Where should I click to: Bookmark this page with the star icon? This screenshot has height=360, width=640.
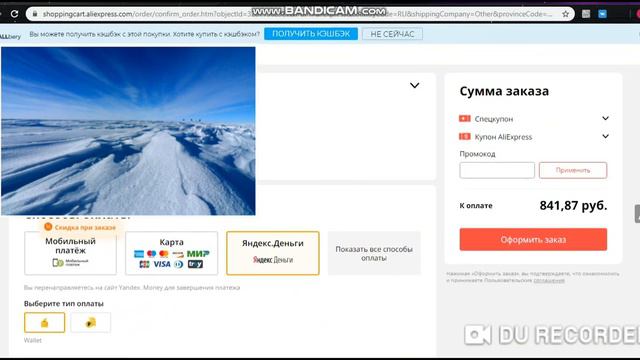[x=565, y=14]
